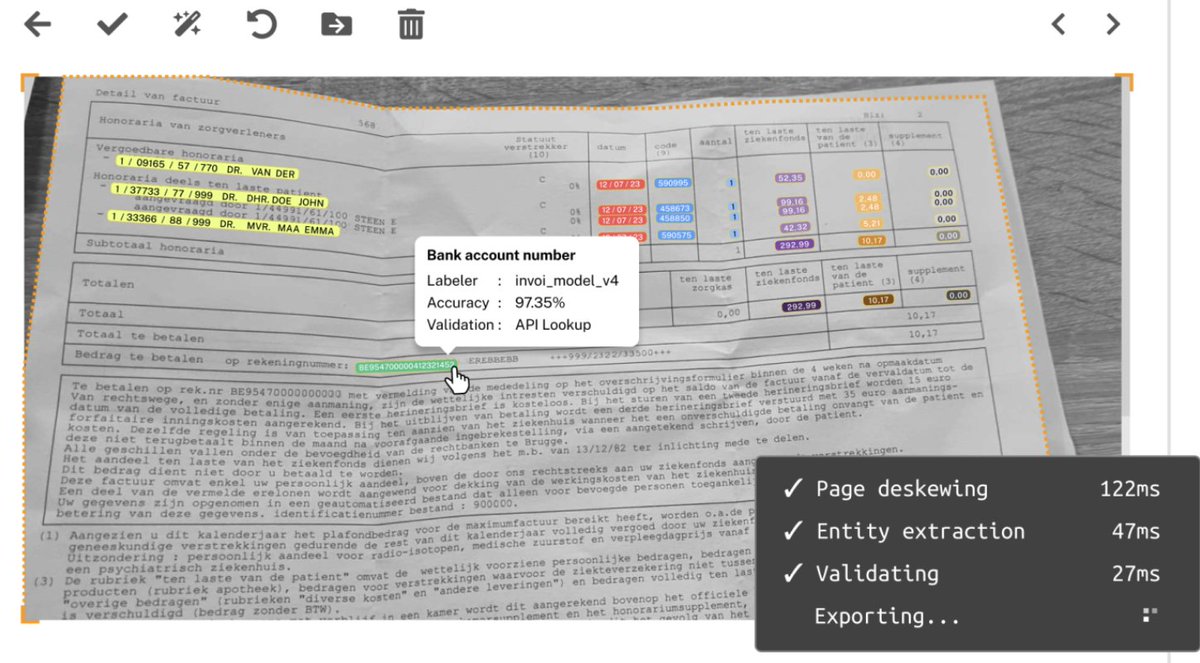This screenshot has height=663, width=1200.
Task: Select orange 2.48 label in 458850 row
Action: tap(870, 207)
